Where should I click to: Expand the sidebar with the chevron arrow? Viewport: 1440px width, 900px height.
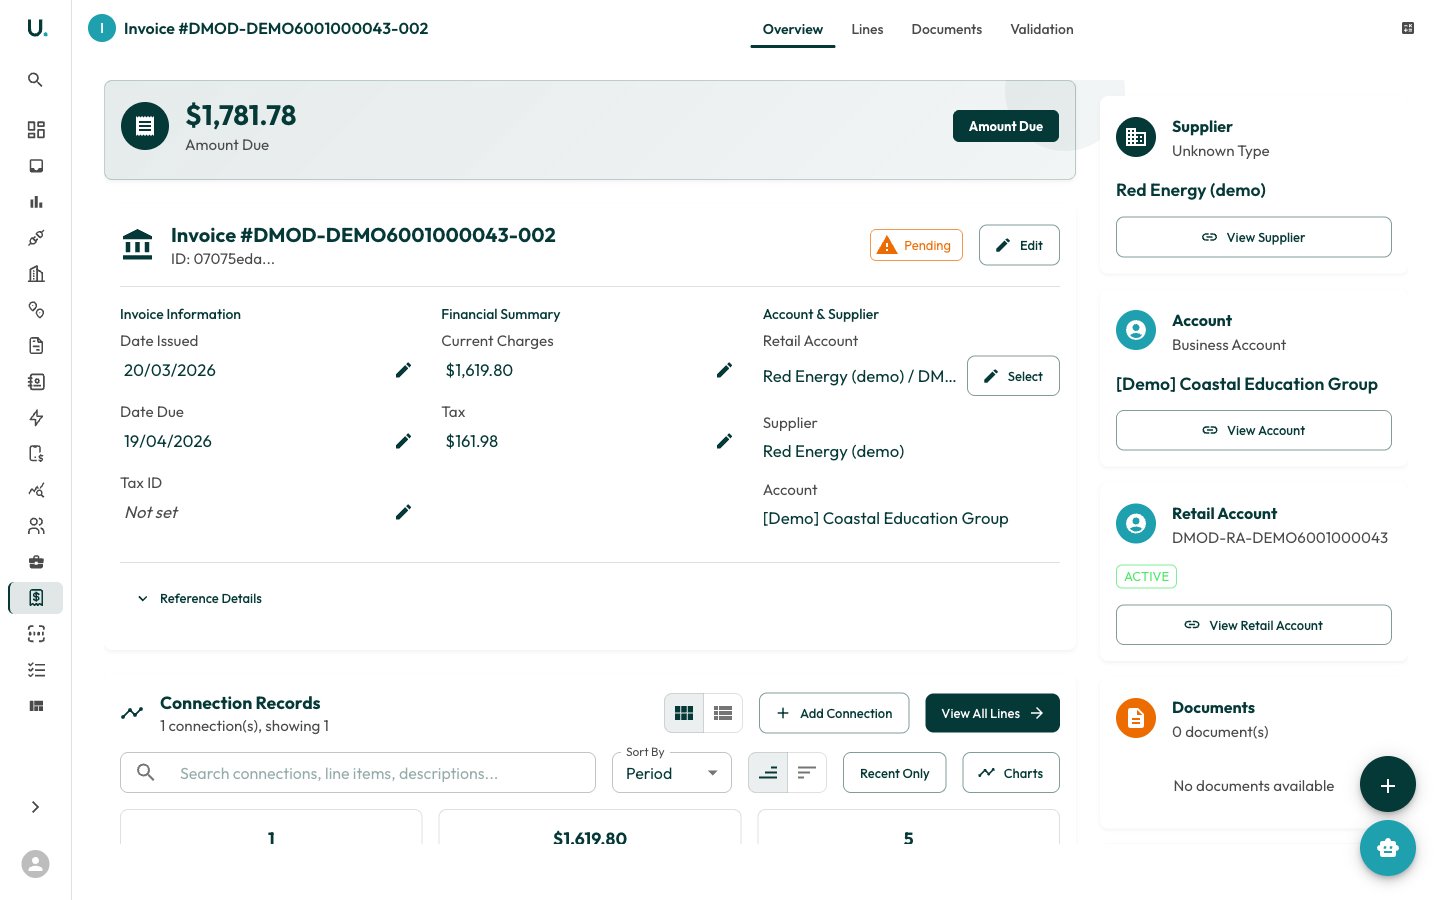pyautogui.click(x=35, y=807)
